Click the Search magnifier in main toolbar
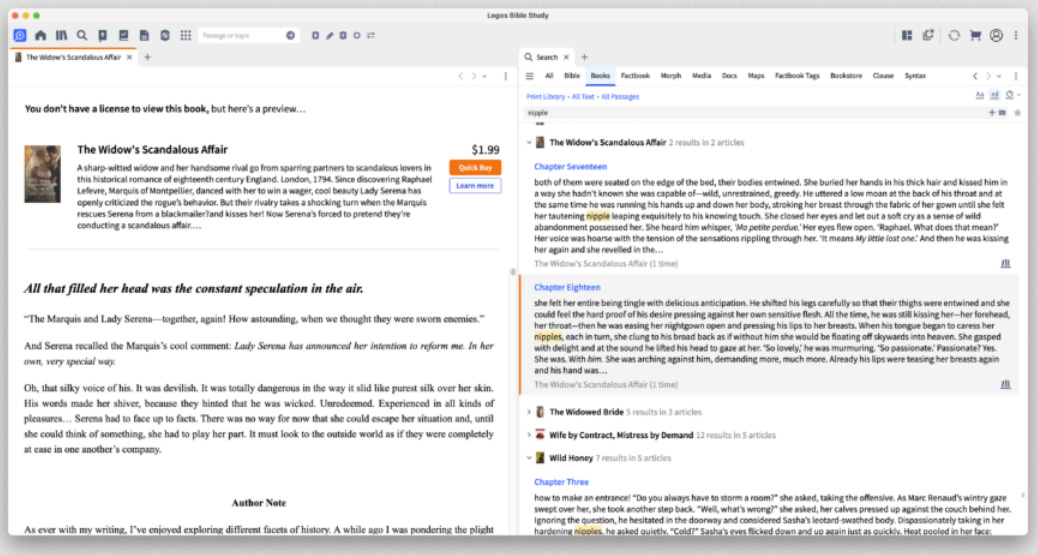This screenshot has height=555, width=1038. click(x=81, y=35)
